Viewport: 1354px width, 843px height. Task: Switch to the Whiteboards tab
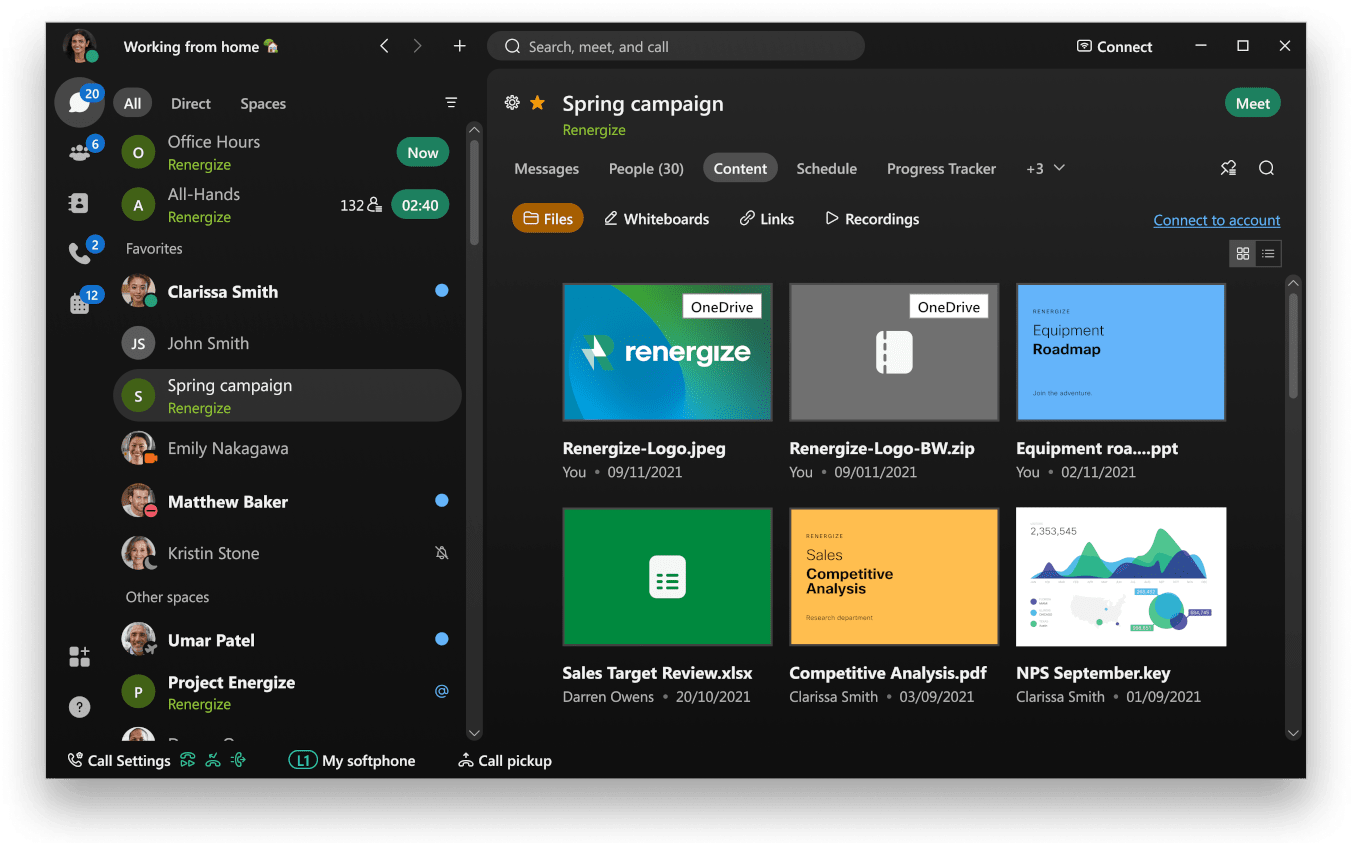(656, 218)
